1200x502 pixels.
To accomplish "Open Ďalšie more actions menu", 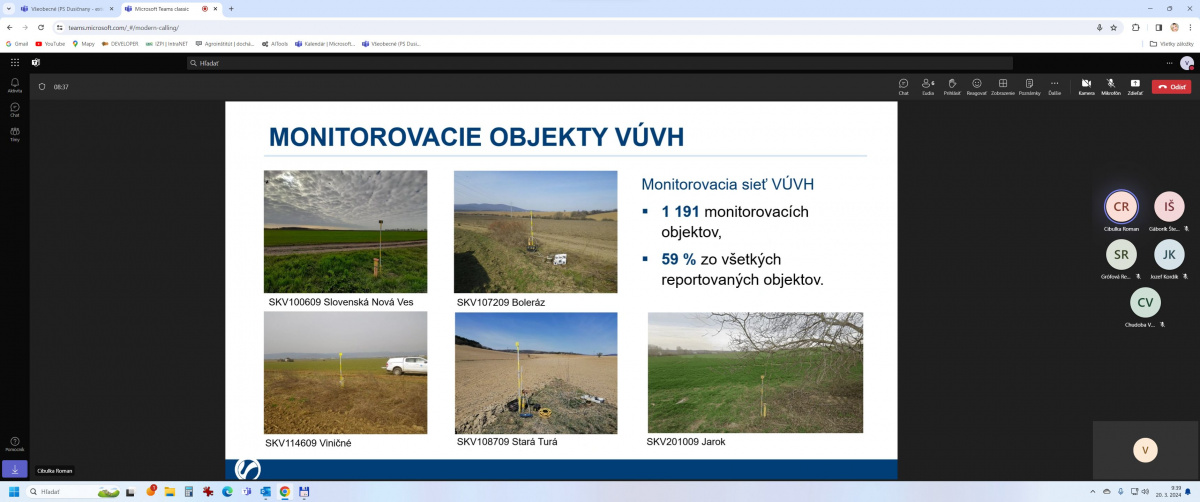I will (1054, 86).
